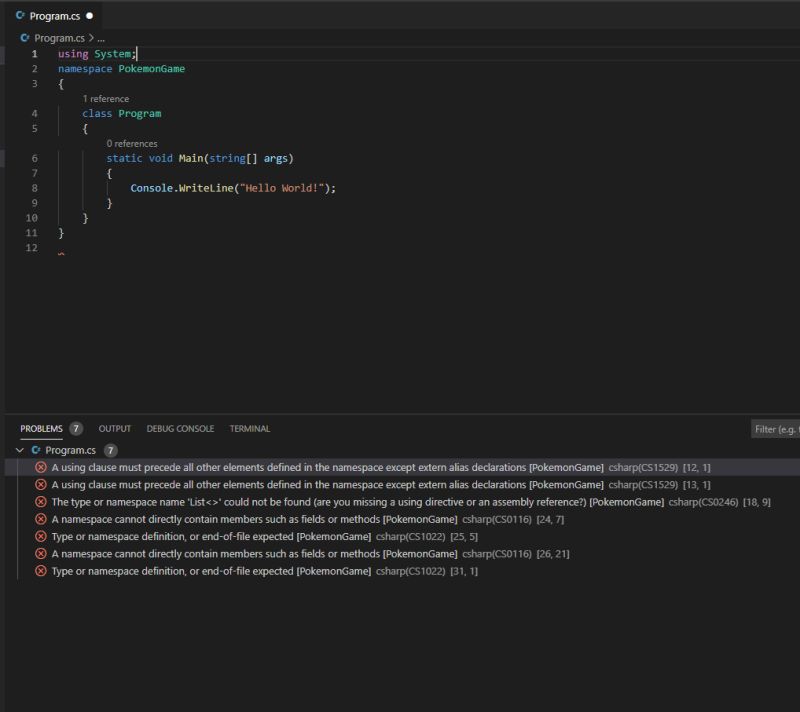Click the '0 references' CodeLens above Main

point(131,143)
